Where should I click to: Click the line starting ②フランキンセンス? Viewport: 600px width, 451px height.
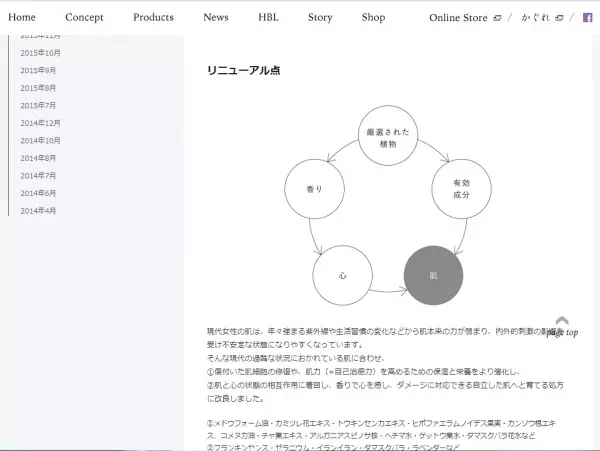(333, 447)
